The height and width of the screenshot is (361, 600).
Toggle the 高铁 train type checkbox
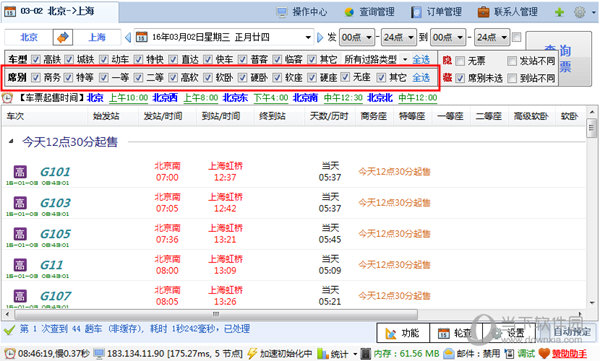coord(36,60)
